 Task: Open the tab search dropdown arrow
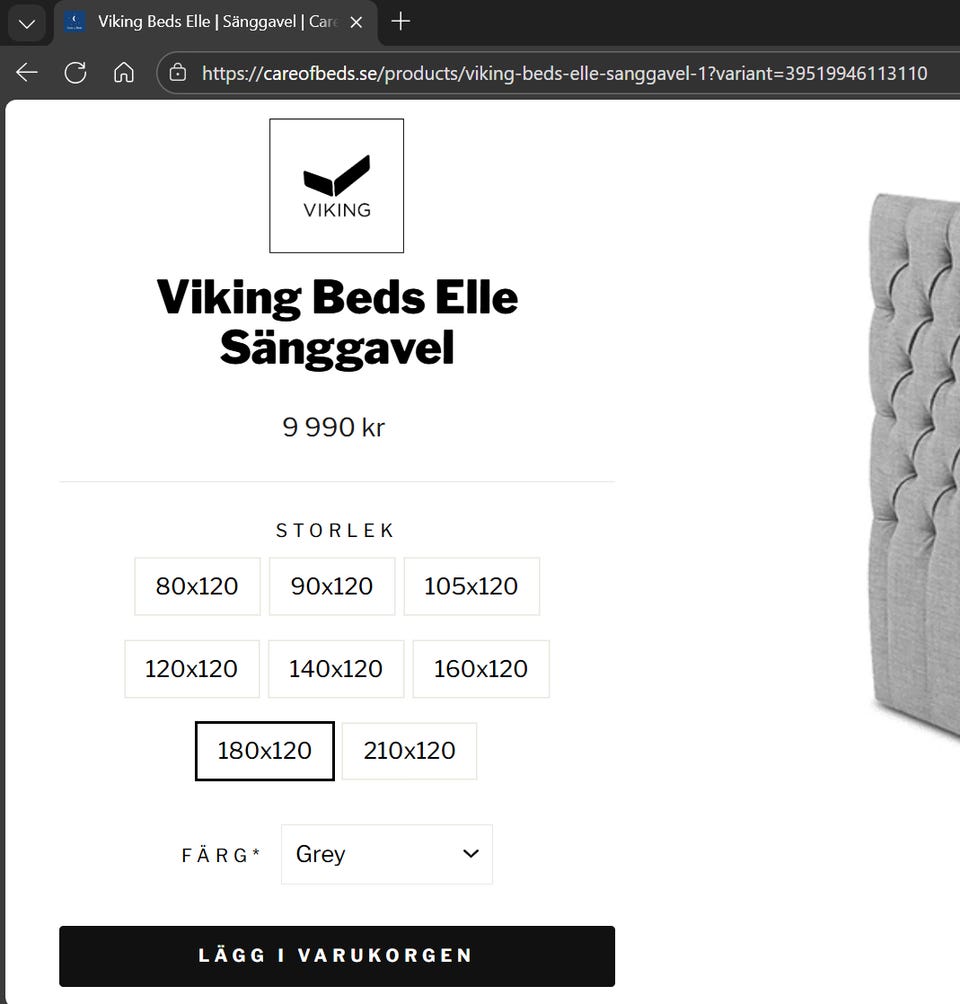[27, 22]
